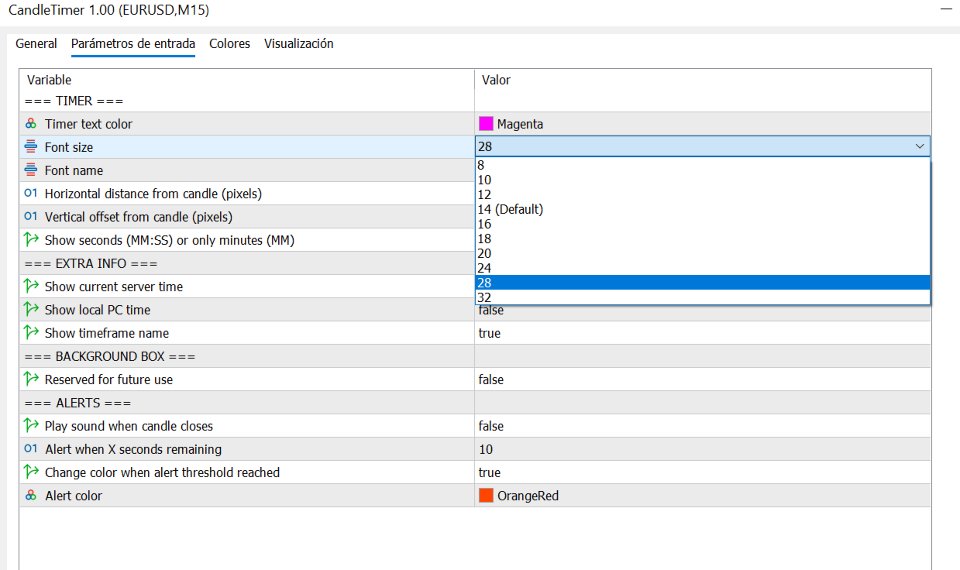Click the Valor column header

click(495, 80)
